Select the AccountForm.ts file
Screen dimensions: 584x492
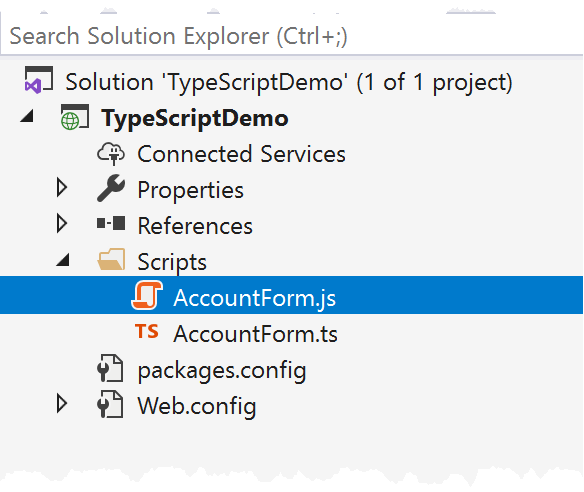pyautogui.click(x=256, y=334)
